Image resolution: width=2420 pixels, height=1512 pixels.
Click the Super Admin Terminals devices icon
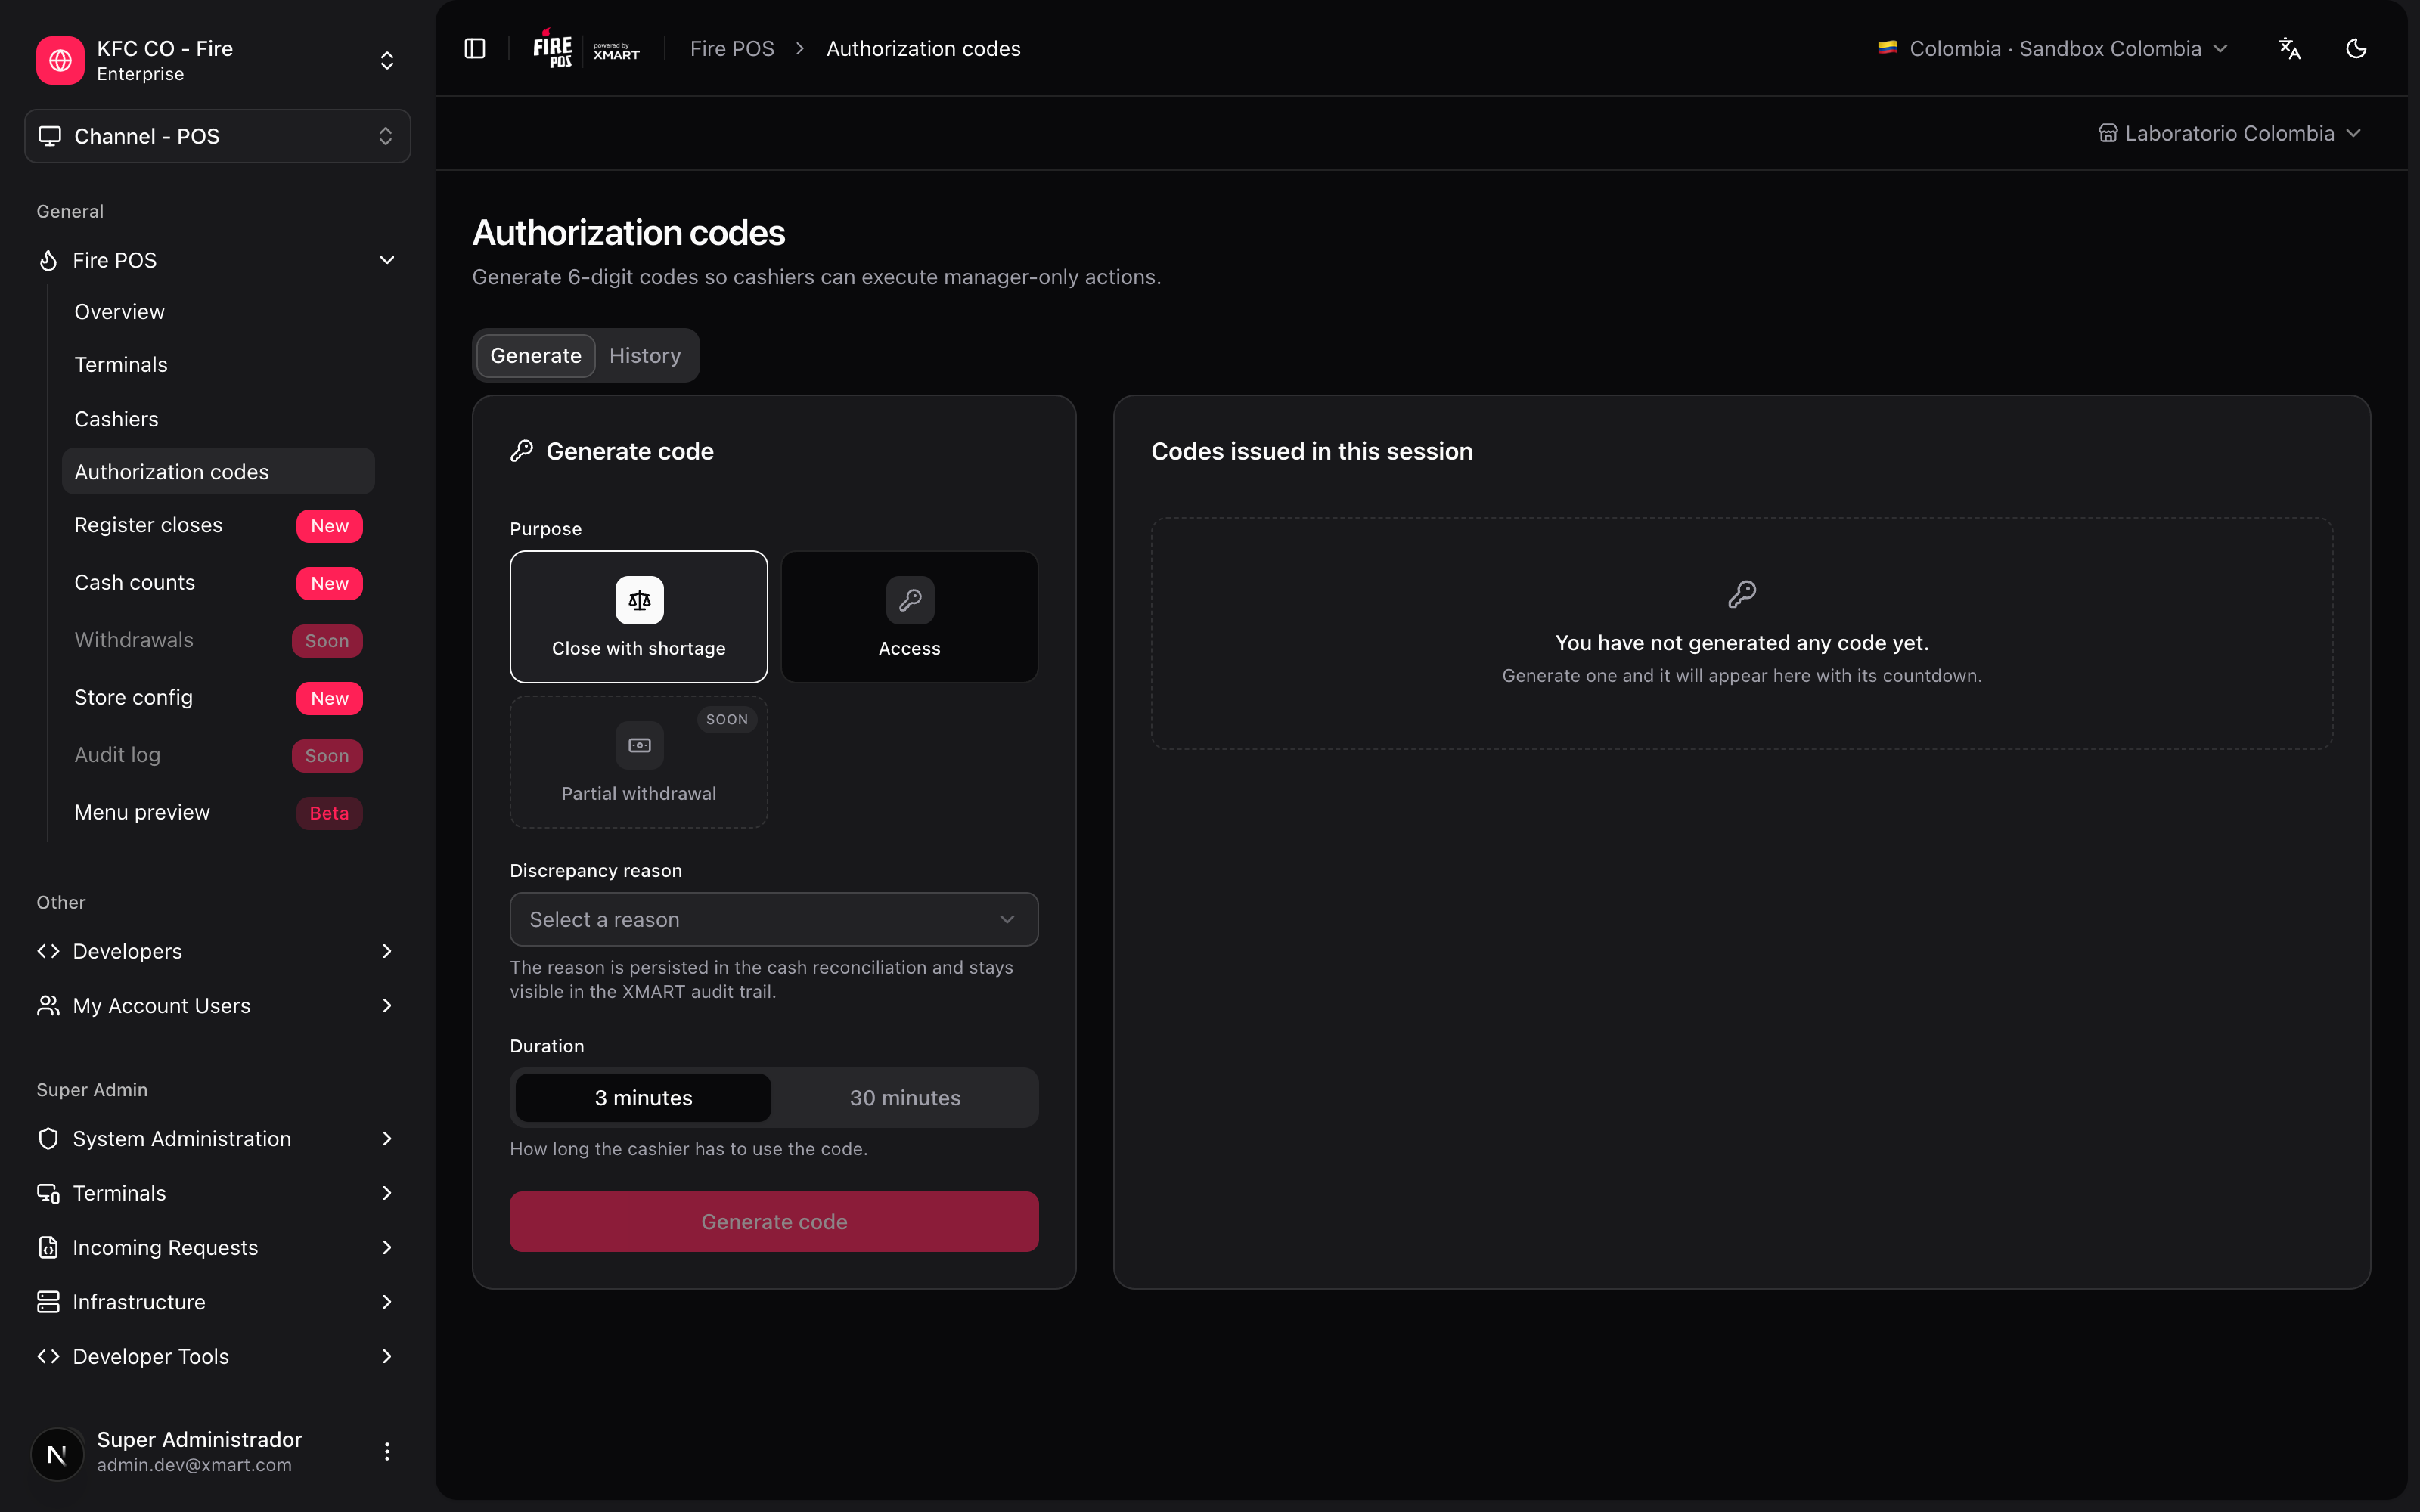[x=48, y=1192]
